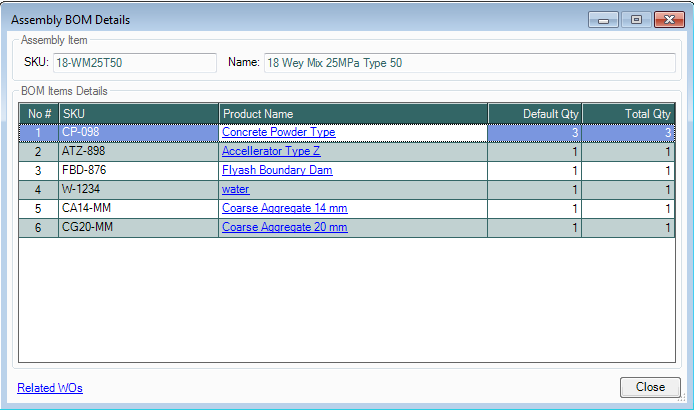This screenshot has width=694, height=410.
Task: Open the Accellerator Type Z product link
Action: click(271, 151)
